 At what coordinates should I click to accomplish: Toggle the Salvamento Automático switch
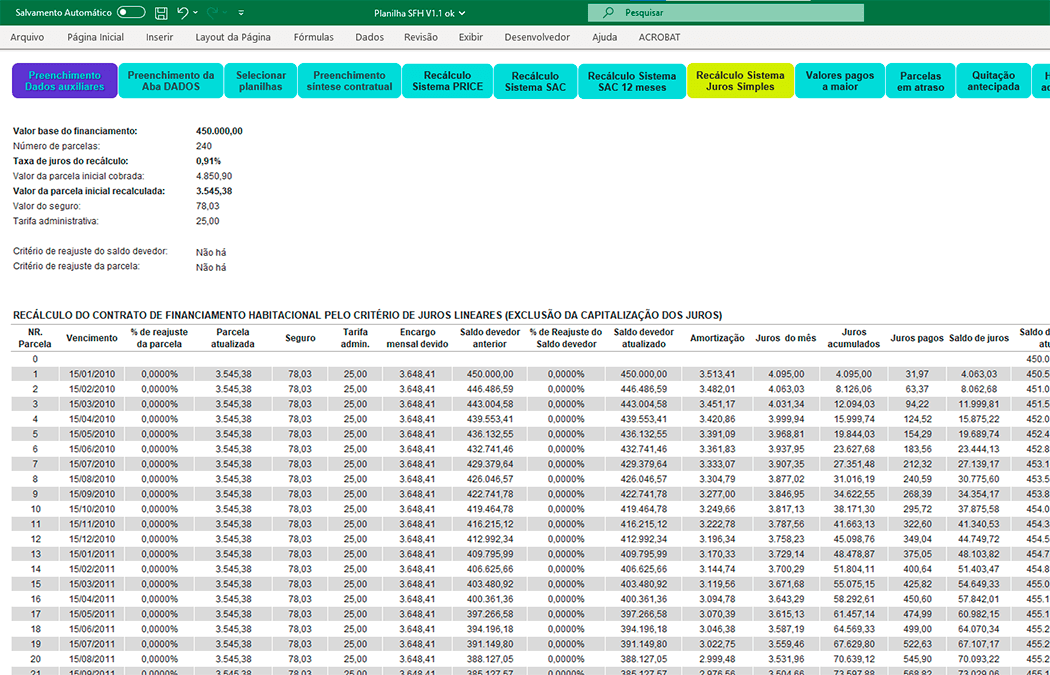click(x=131, y=12)
